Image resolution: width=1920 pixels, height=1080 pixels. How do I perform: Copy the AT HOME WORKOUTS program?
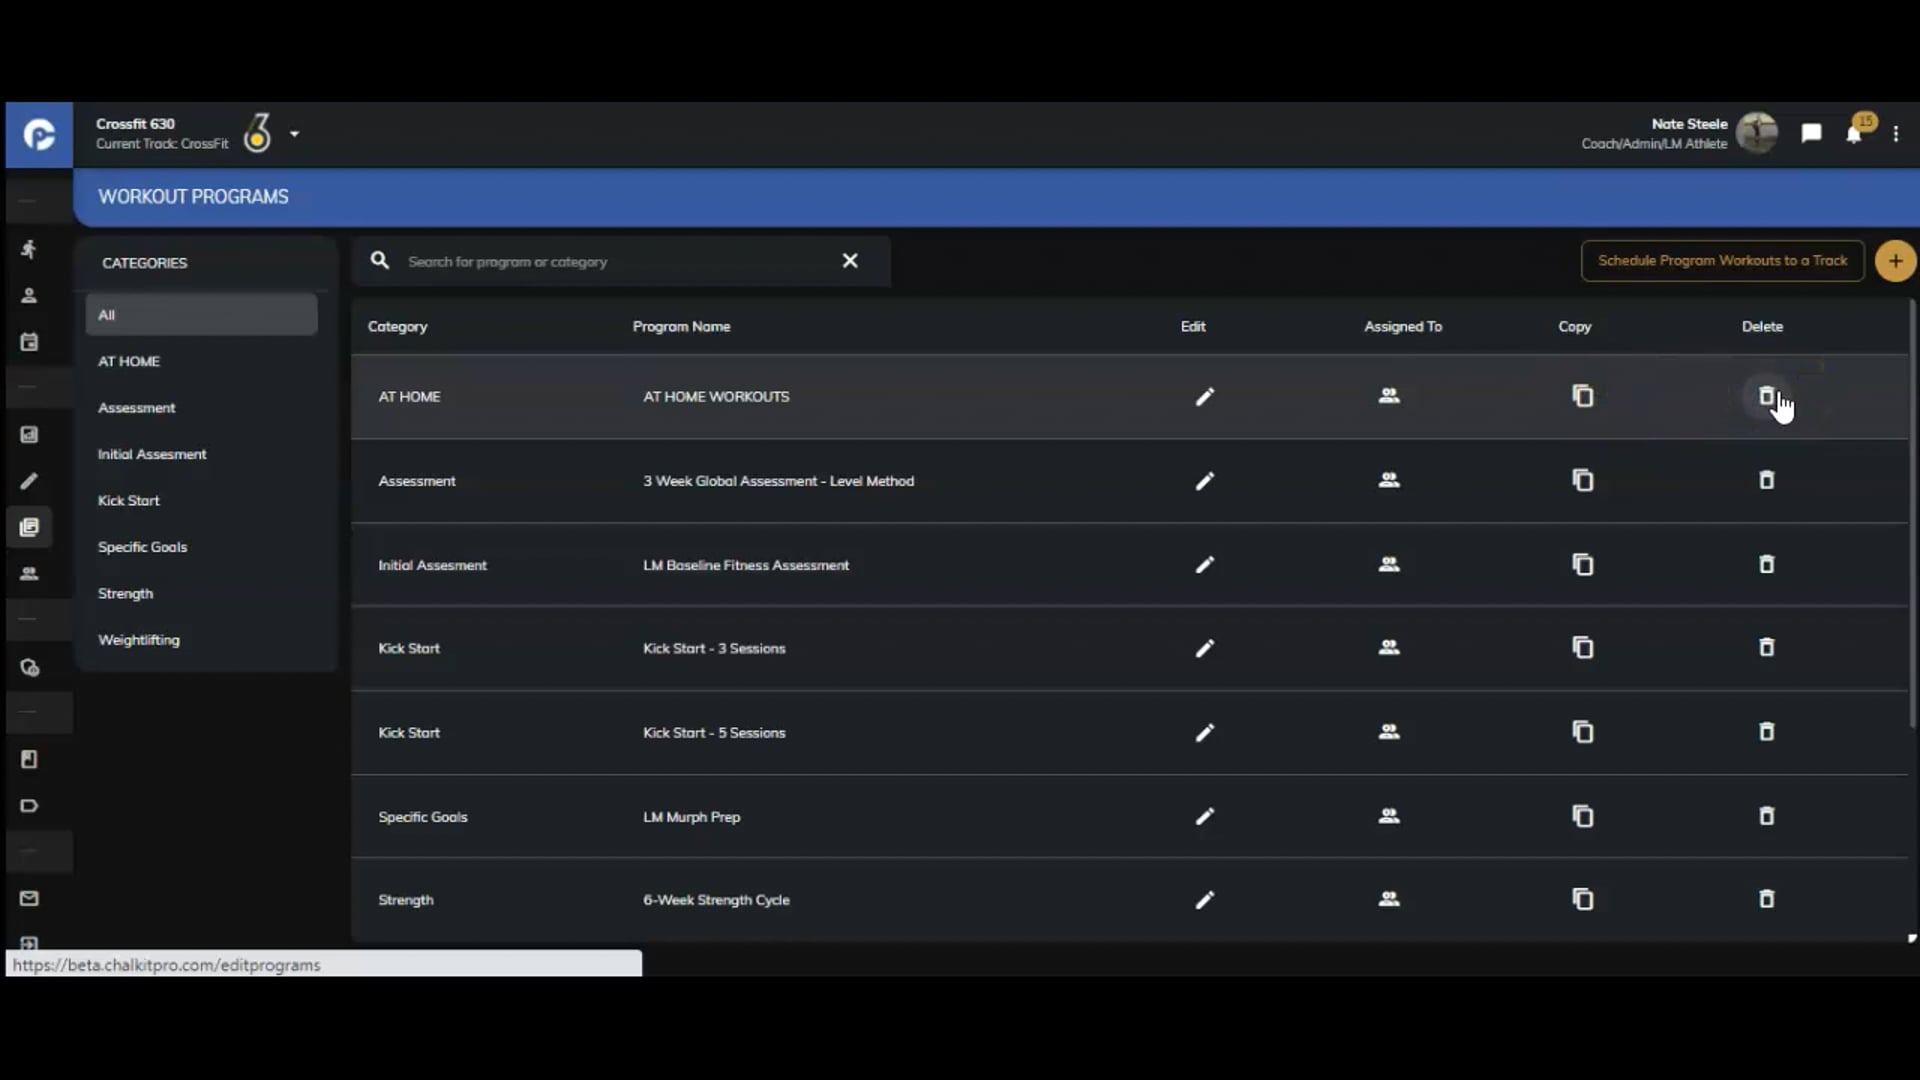pos(1583,396)
